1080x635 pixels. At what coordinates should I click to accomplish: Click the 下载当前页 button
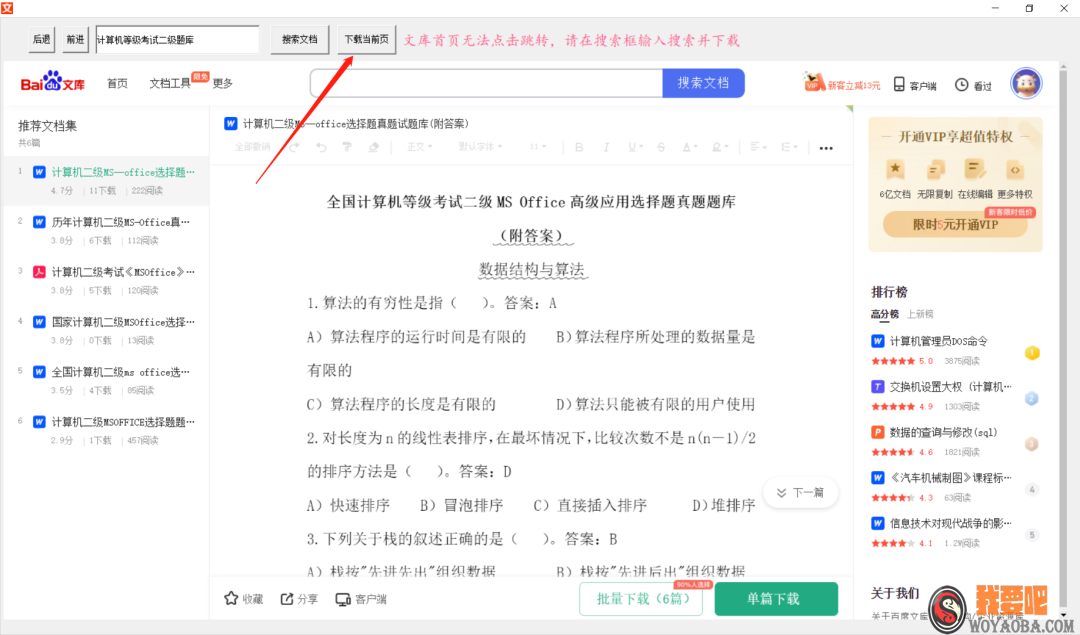coord(366,40)
